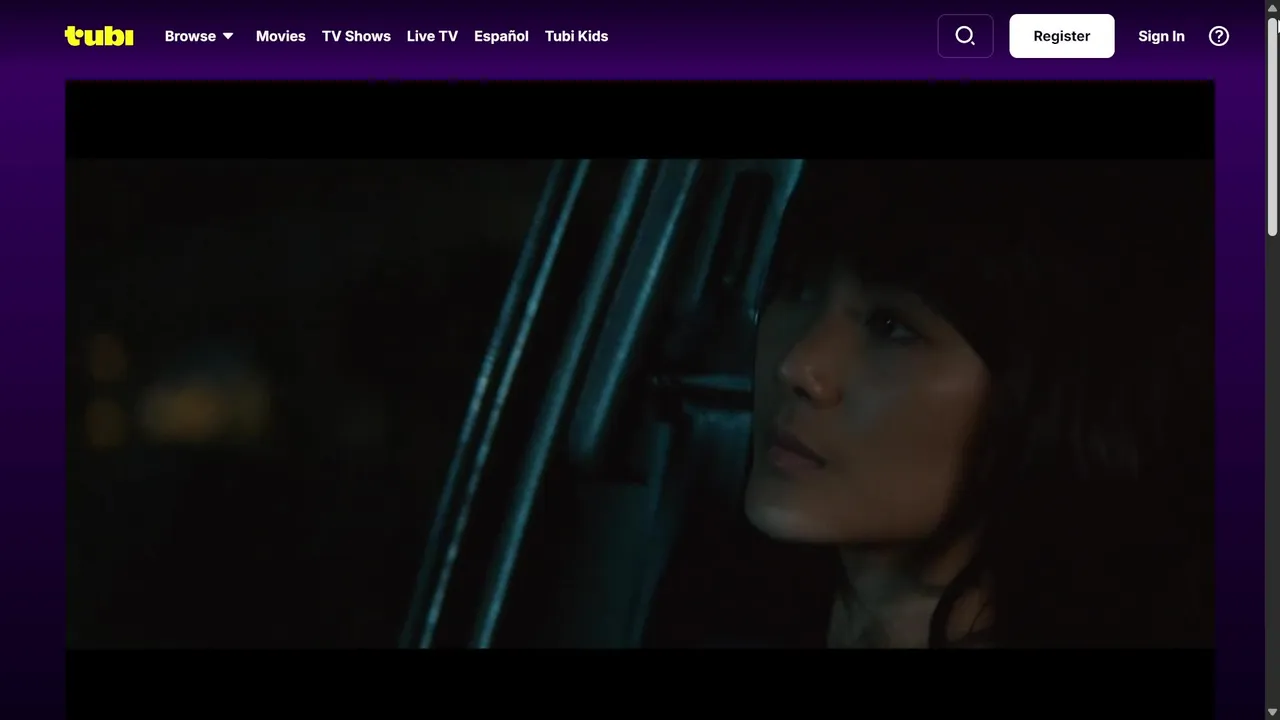Screen dimensions: 1280x720
Task: Click Sign In
Action: pos(1161,36)
